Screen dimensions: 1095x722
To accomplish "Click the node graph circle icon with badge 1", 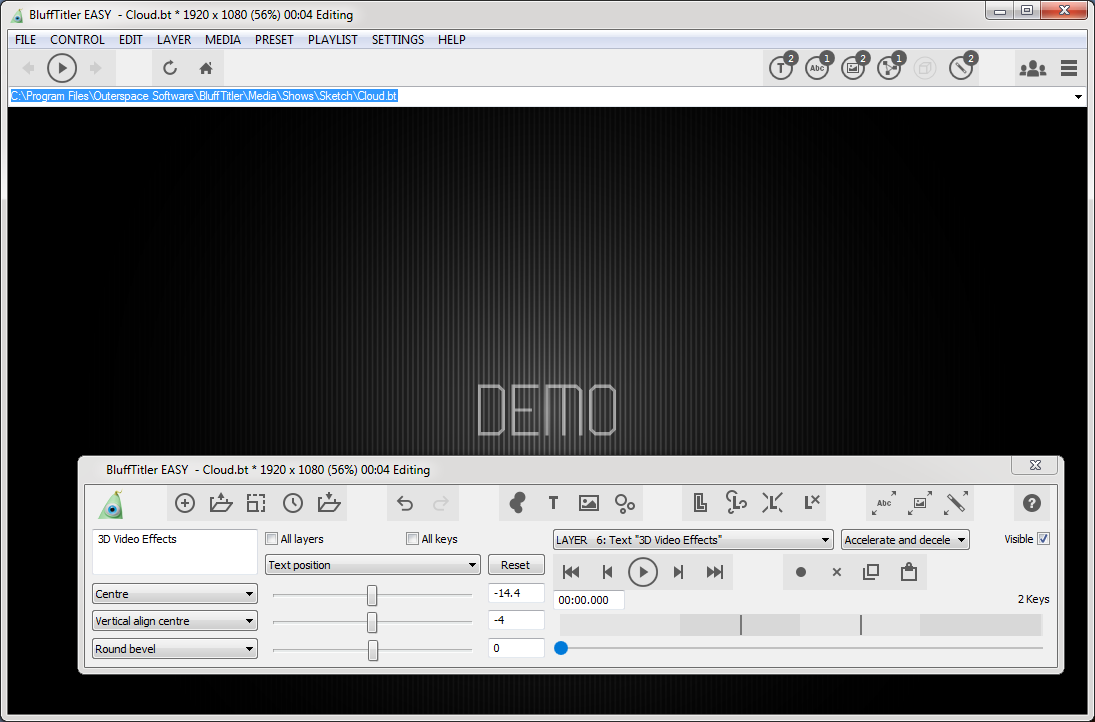I will point(890,67).
